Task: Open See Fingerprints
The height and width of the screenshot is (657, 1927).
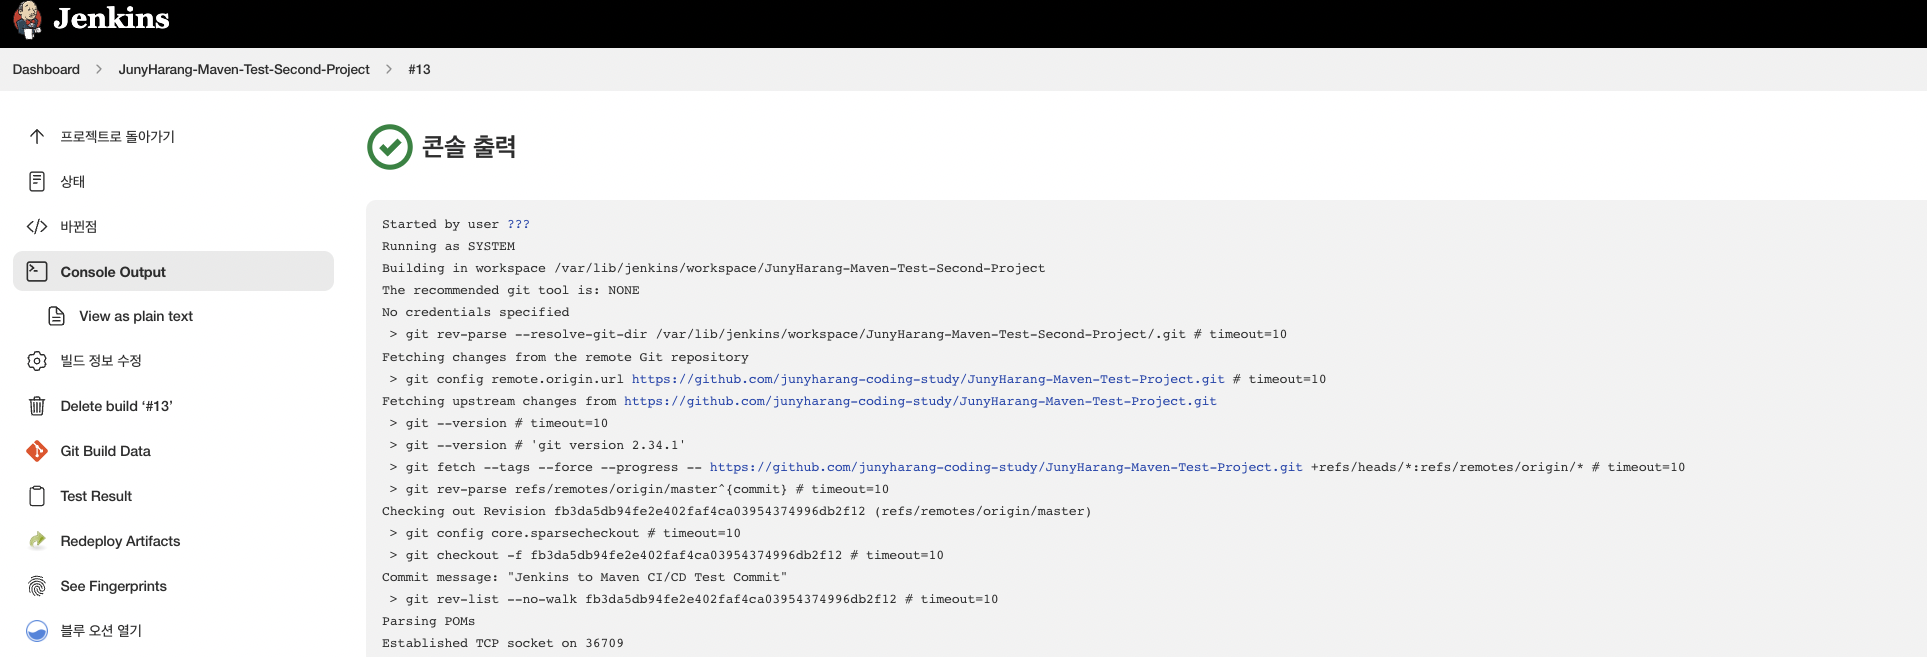Action: coord(113,586)
